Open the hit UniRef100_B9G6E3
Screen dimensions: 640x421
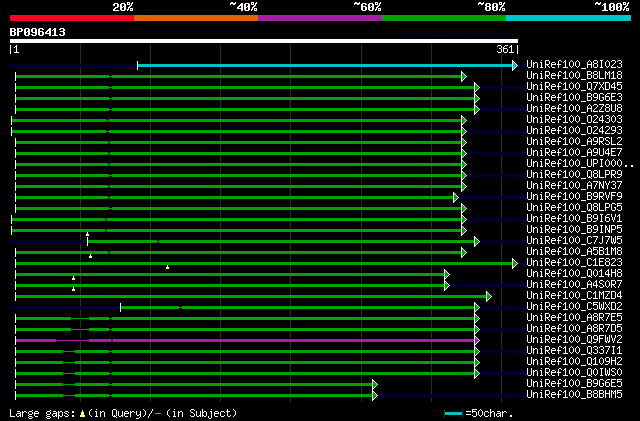[x=574, y=98]
